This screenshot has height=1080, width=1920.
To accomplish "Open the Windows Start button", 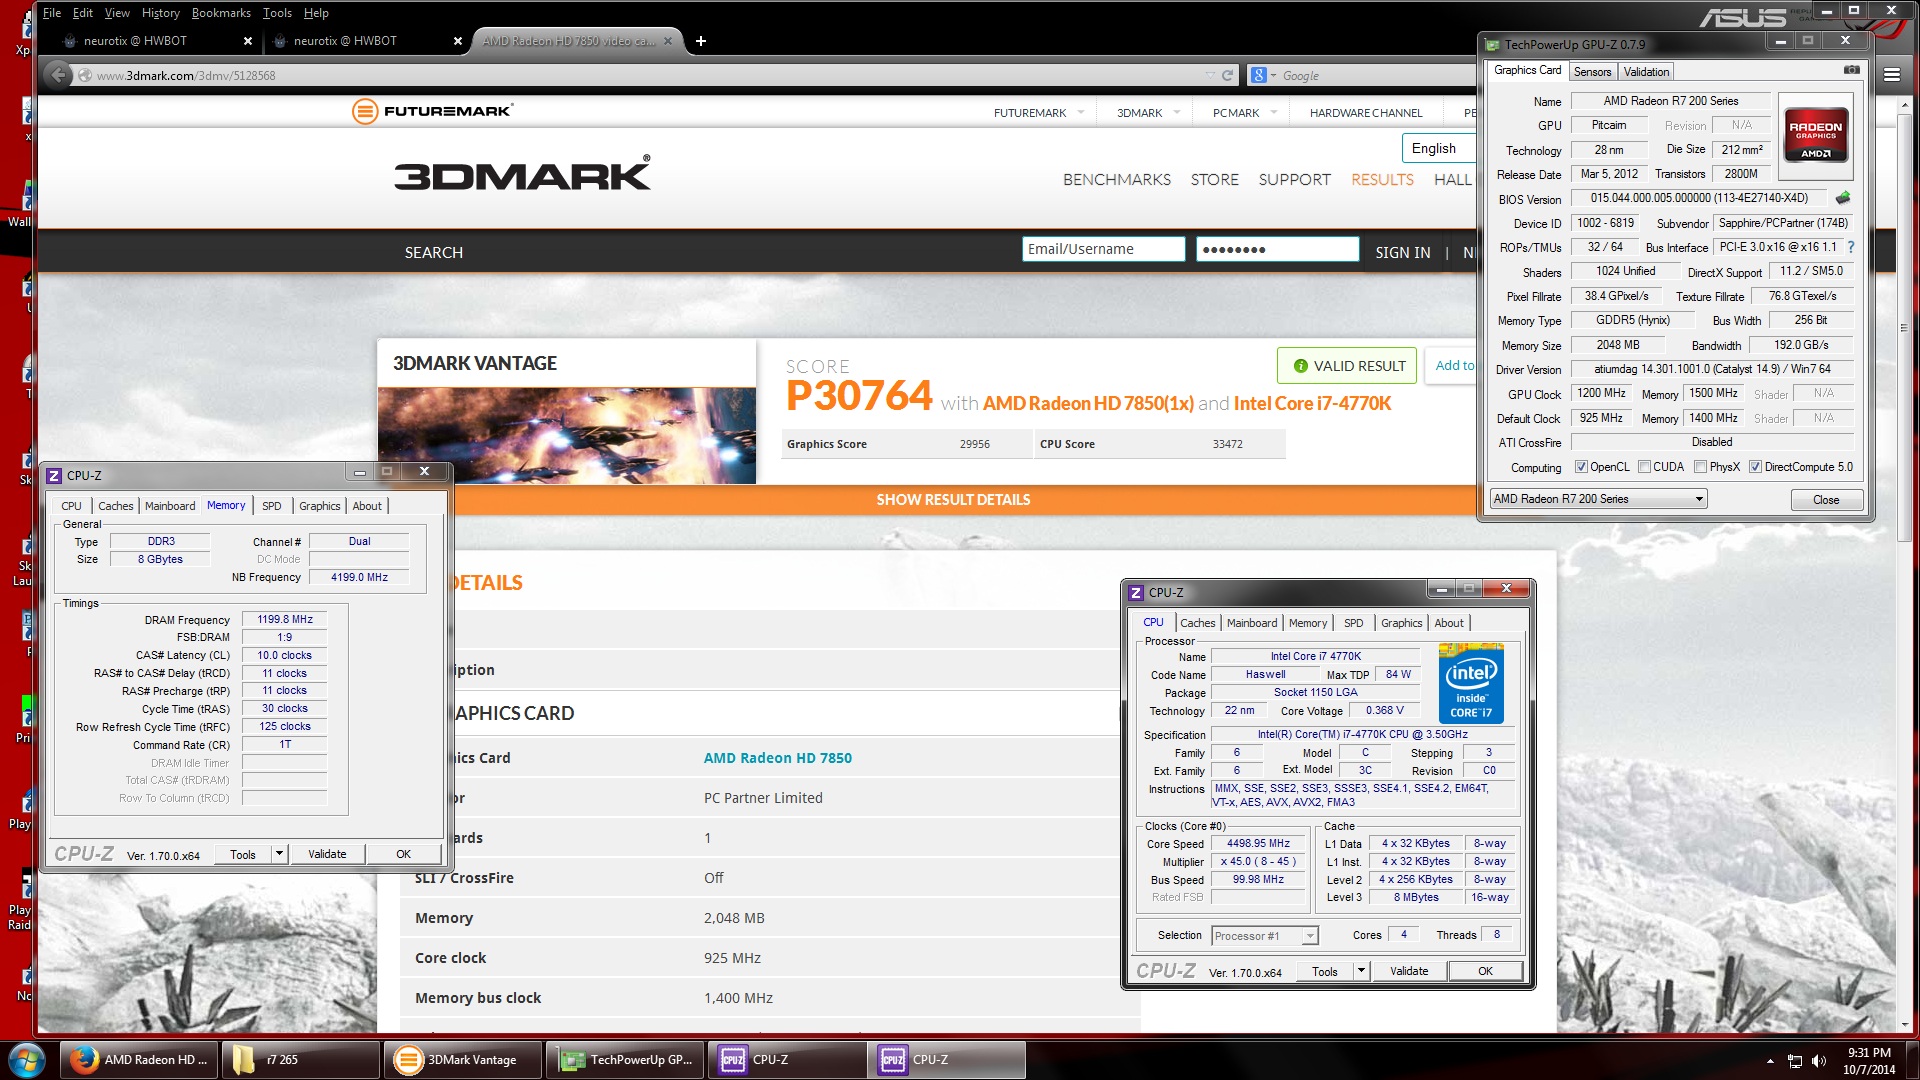I will (27, 1059).
